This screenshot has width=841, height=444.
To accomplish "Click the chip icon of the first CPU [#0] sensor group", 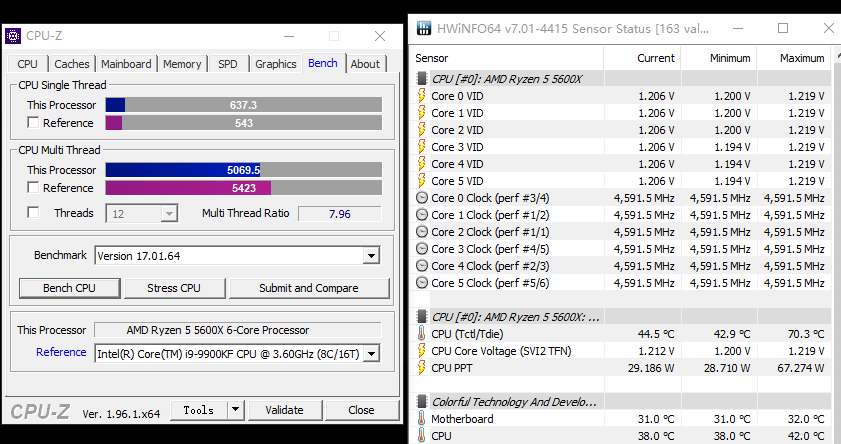I will 422,79.
